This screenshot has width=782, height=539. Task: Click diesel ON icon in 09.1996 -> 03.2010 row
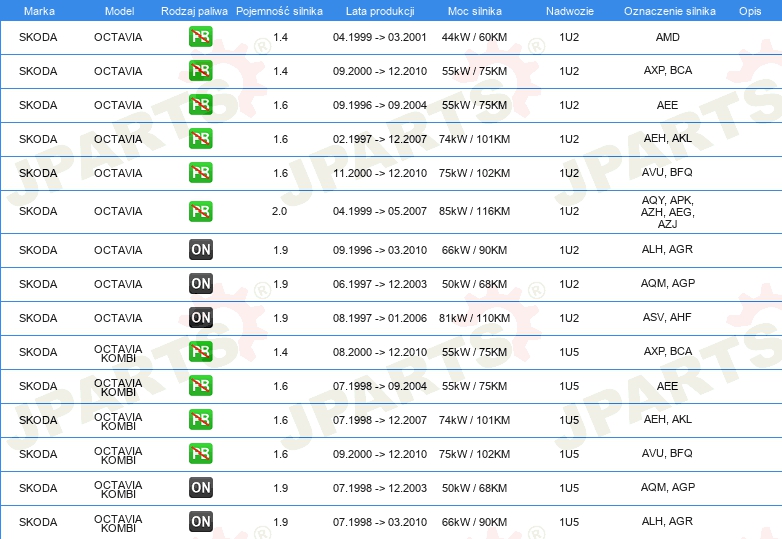(200, 250)
